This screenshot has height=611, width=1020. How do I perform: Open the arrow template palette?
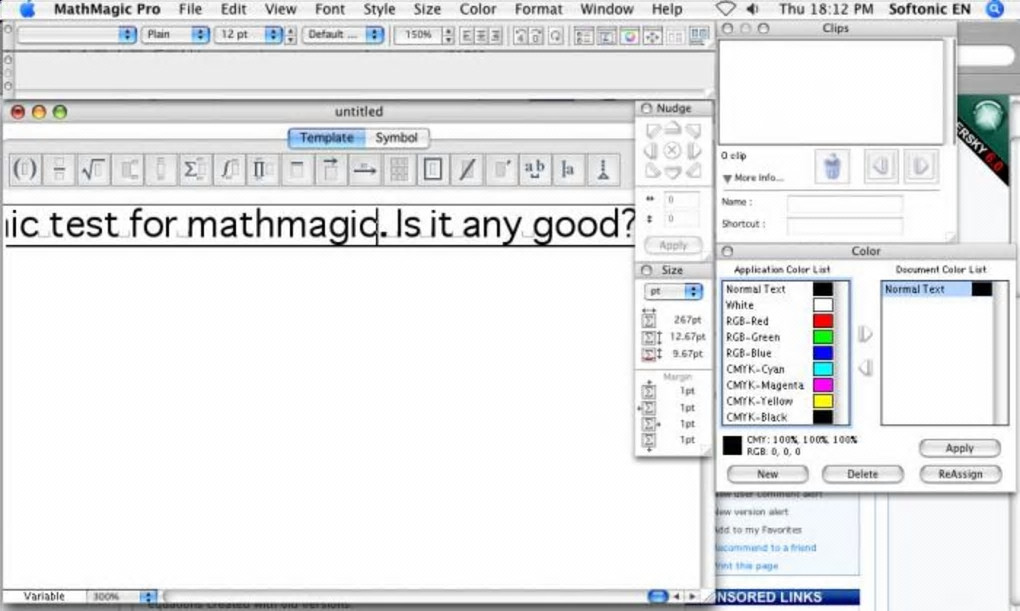[x=365, y=170]
